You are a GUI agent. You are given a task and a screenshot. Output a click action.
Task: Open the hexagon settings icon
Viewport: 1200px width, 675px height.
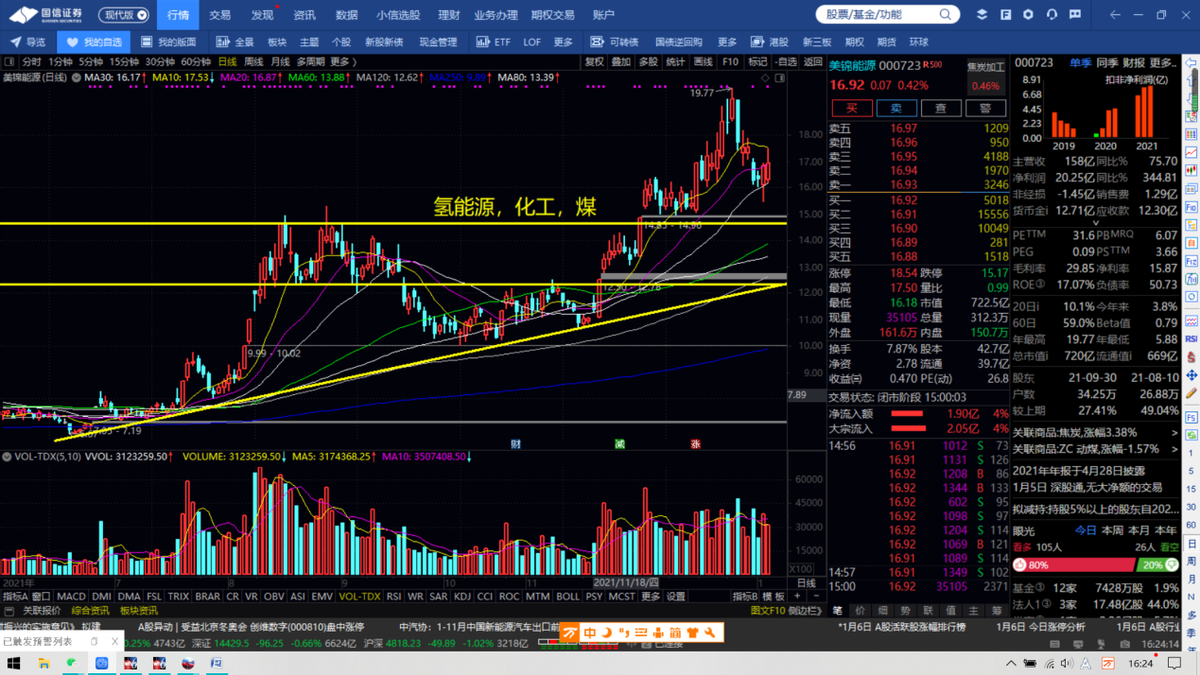1028,15
